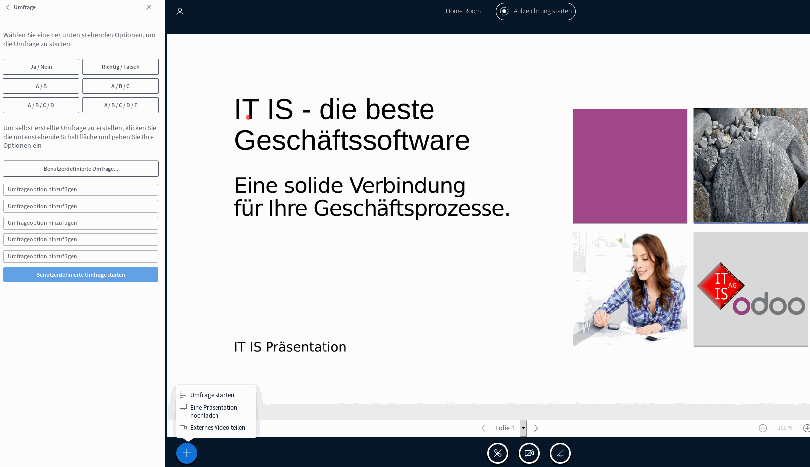Click the purple square on the slide

tap(630, 166)
